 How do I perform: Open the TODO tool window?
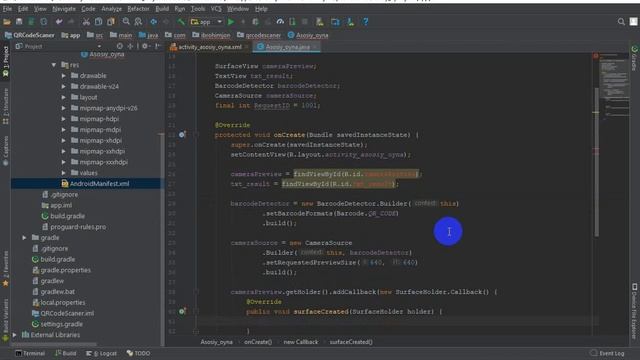pyautogui.click(x=138, y=353)
